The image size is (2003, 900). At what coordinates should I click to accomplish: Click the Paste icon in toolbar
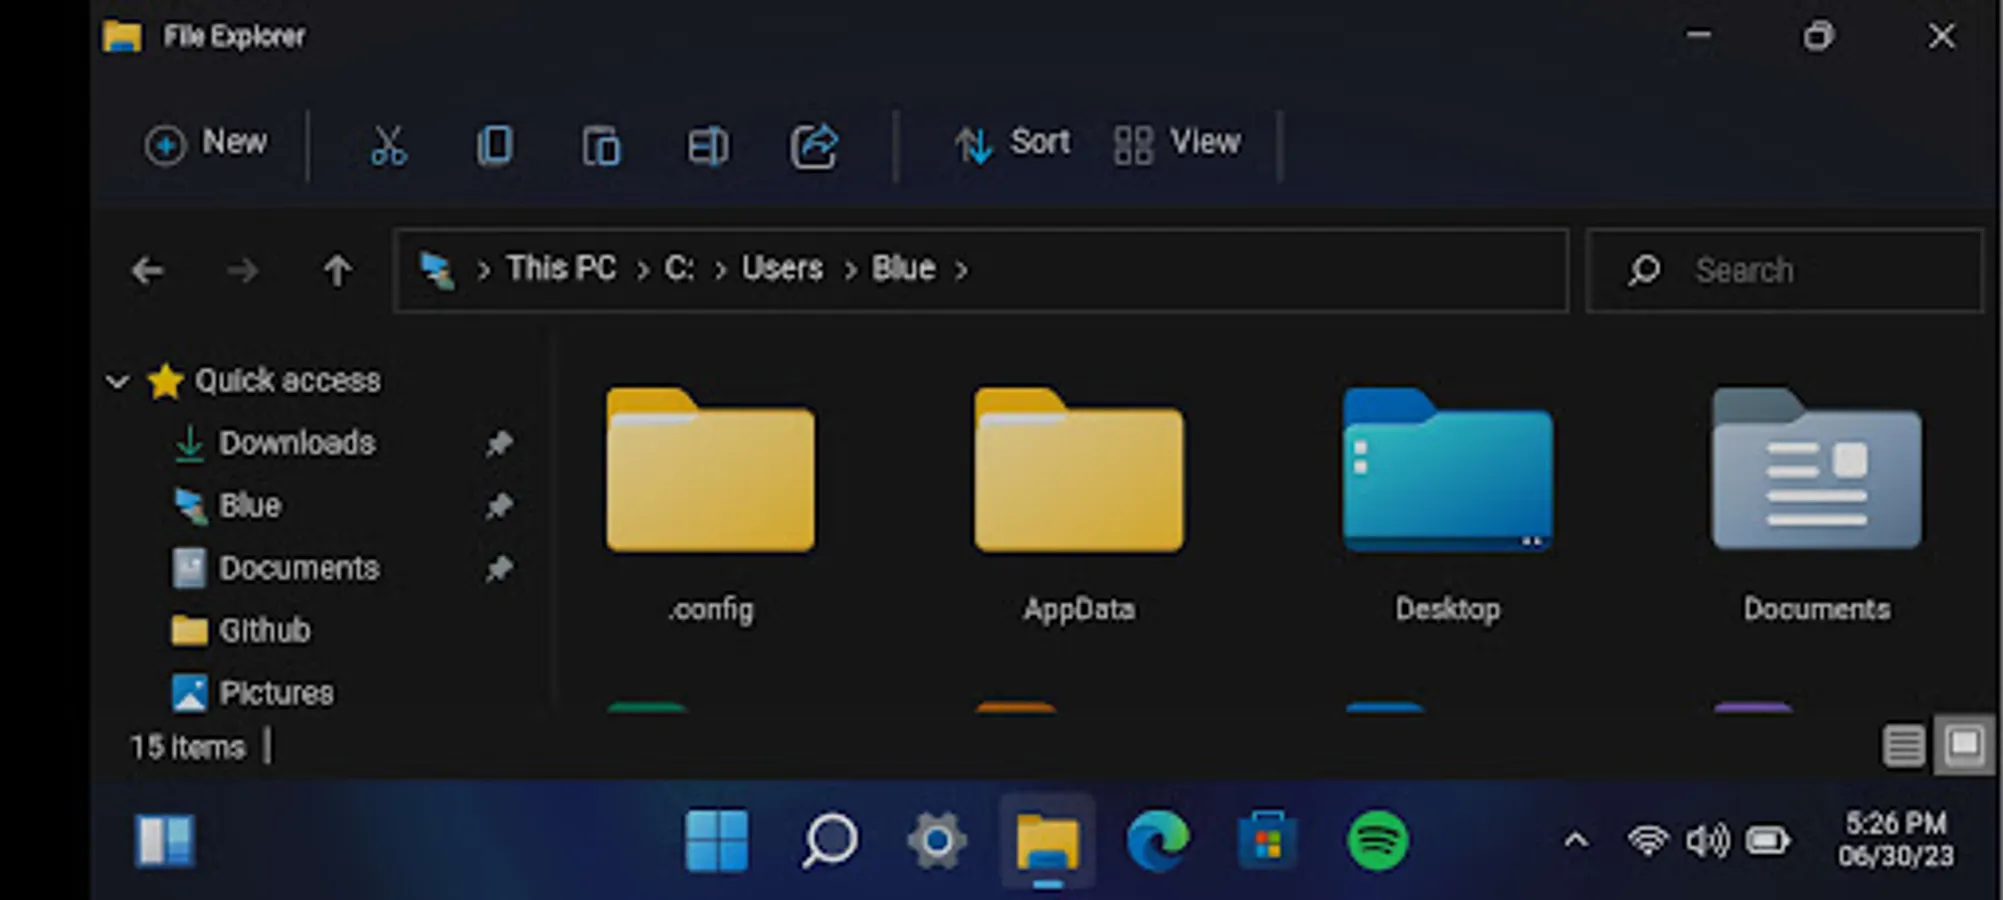[x=601, y=147]
